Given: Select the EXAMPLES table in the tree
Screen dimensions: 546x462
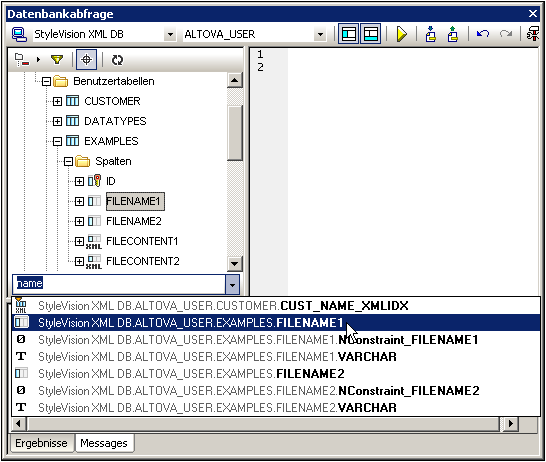Looking at the screenshot, I should (111, 141).
